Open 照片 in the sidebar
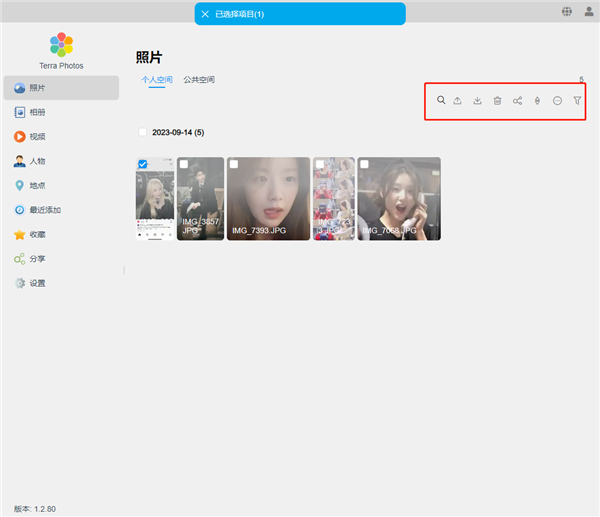The image size is (600, 517). click(x=61, y=88)
